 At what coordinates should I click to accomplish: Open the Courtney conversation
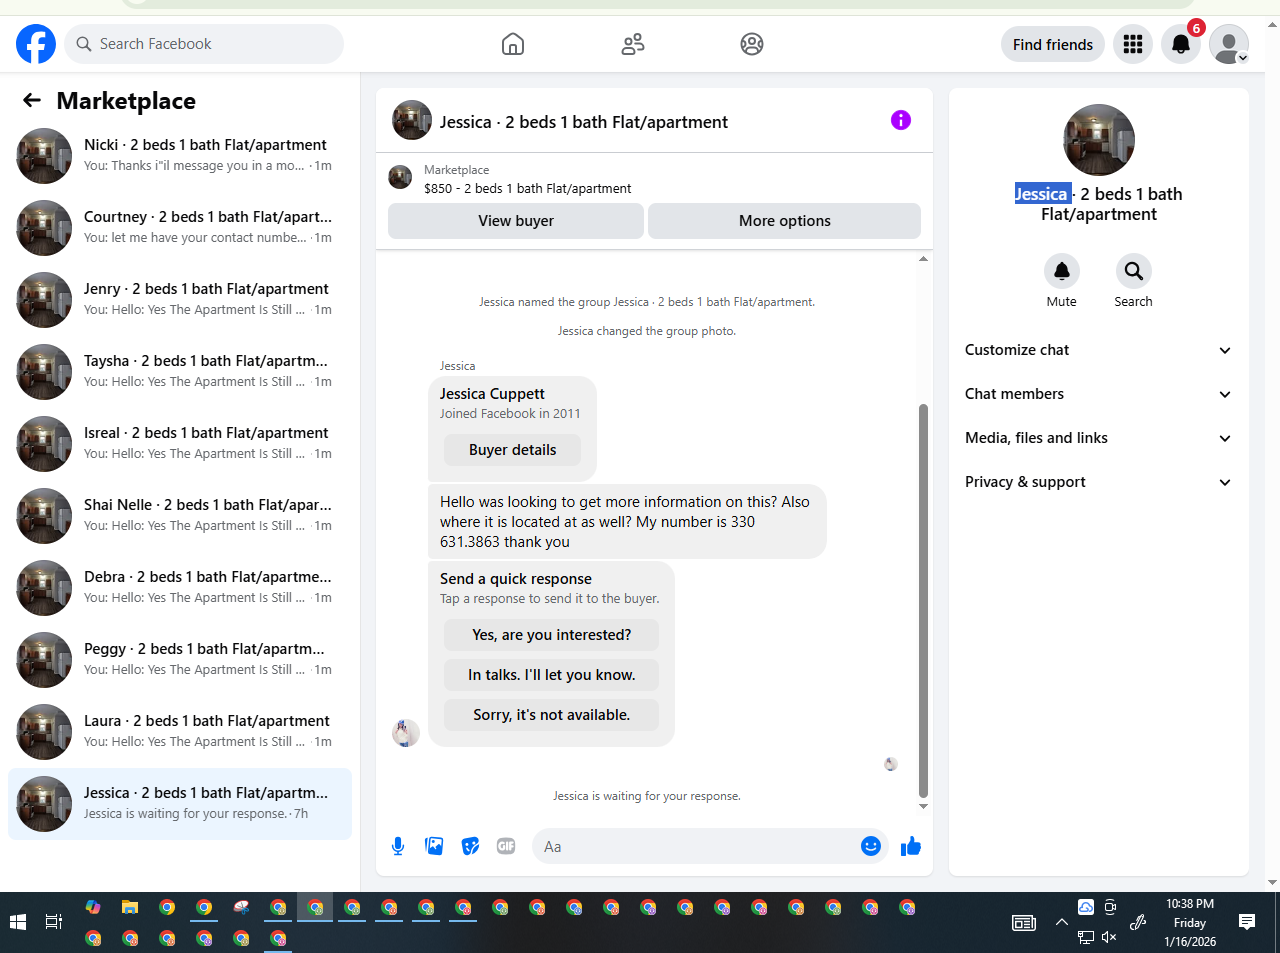coord(180,228)
